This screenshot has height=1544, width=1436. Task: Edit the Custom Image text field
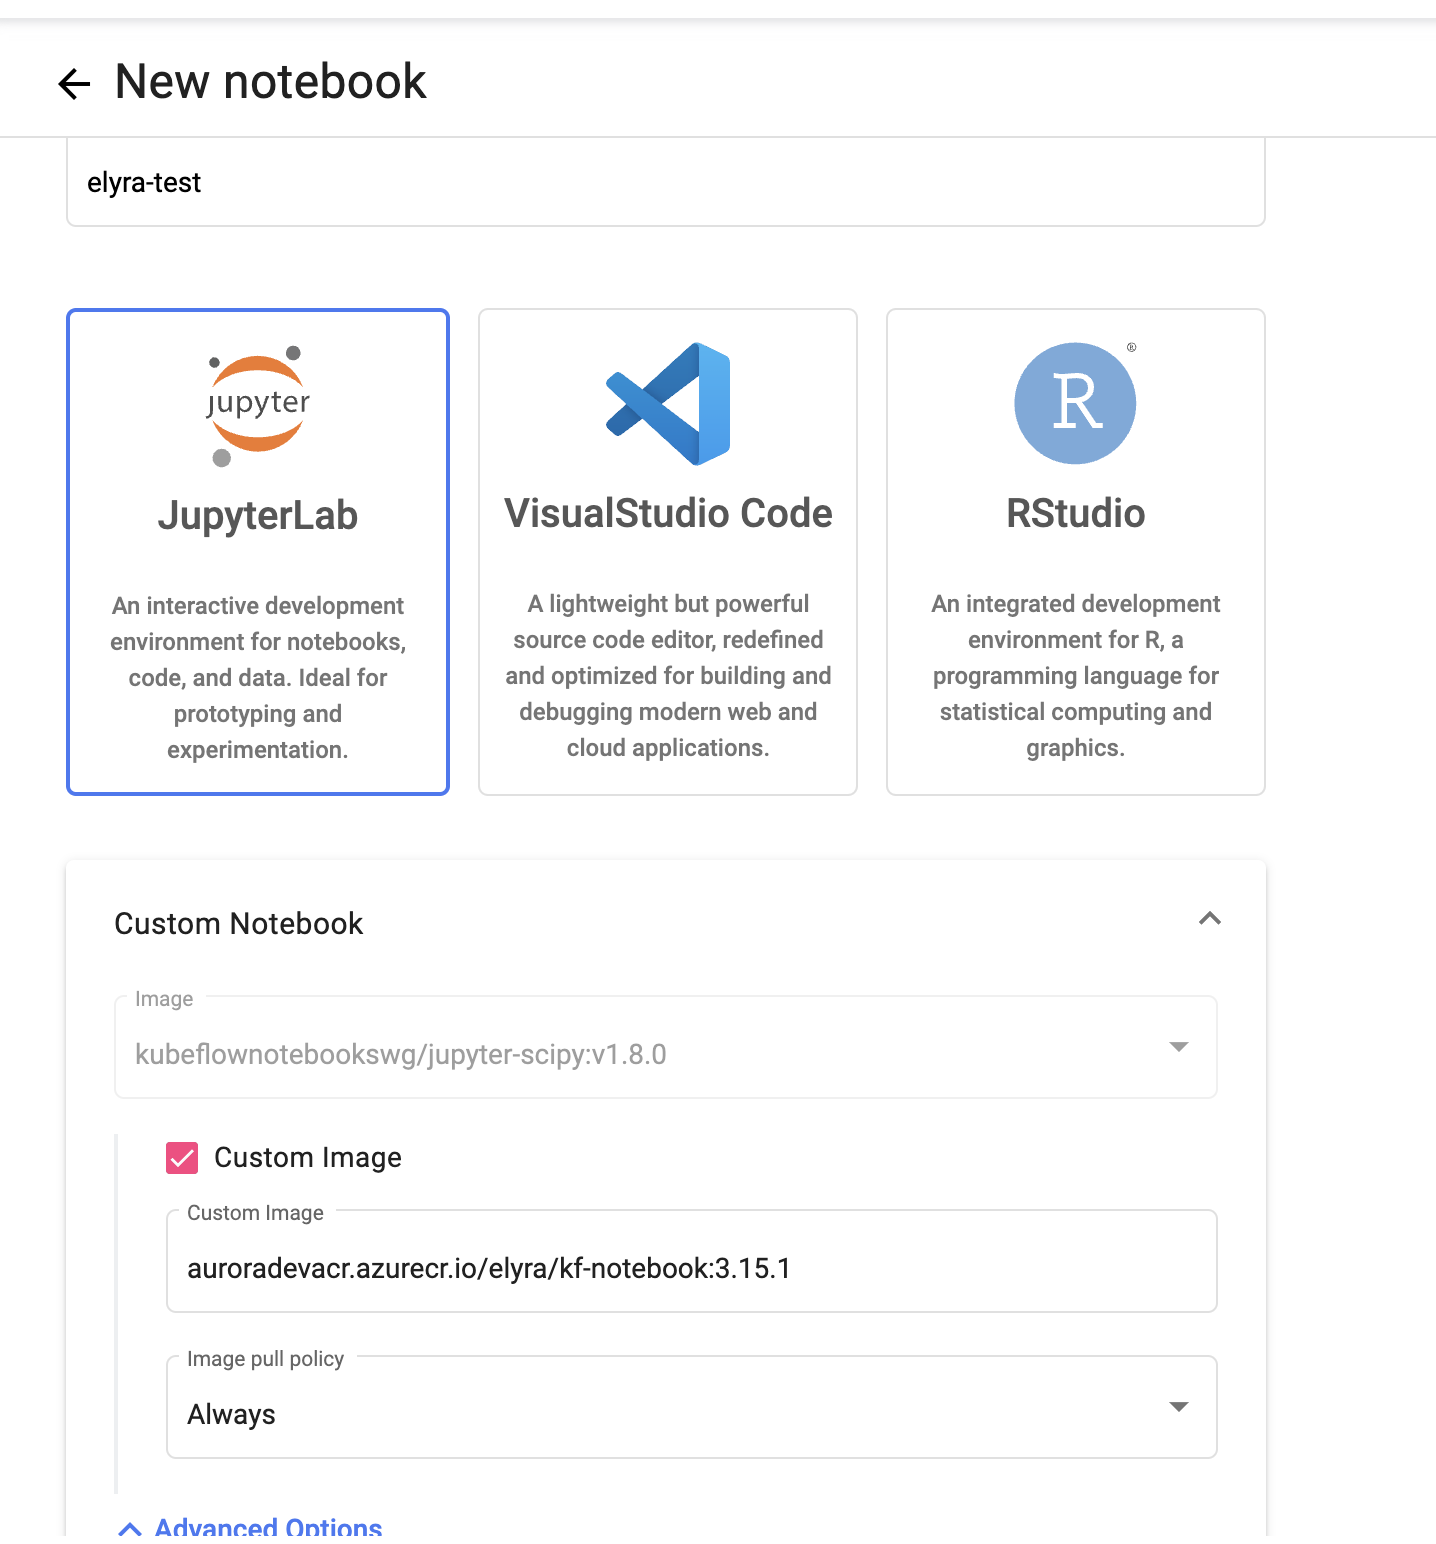[691, 1268]
